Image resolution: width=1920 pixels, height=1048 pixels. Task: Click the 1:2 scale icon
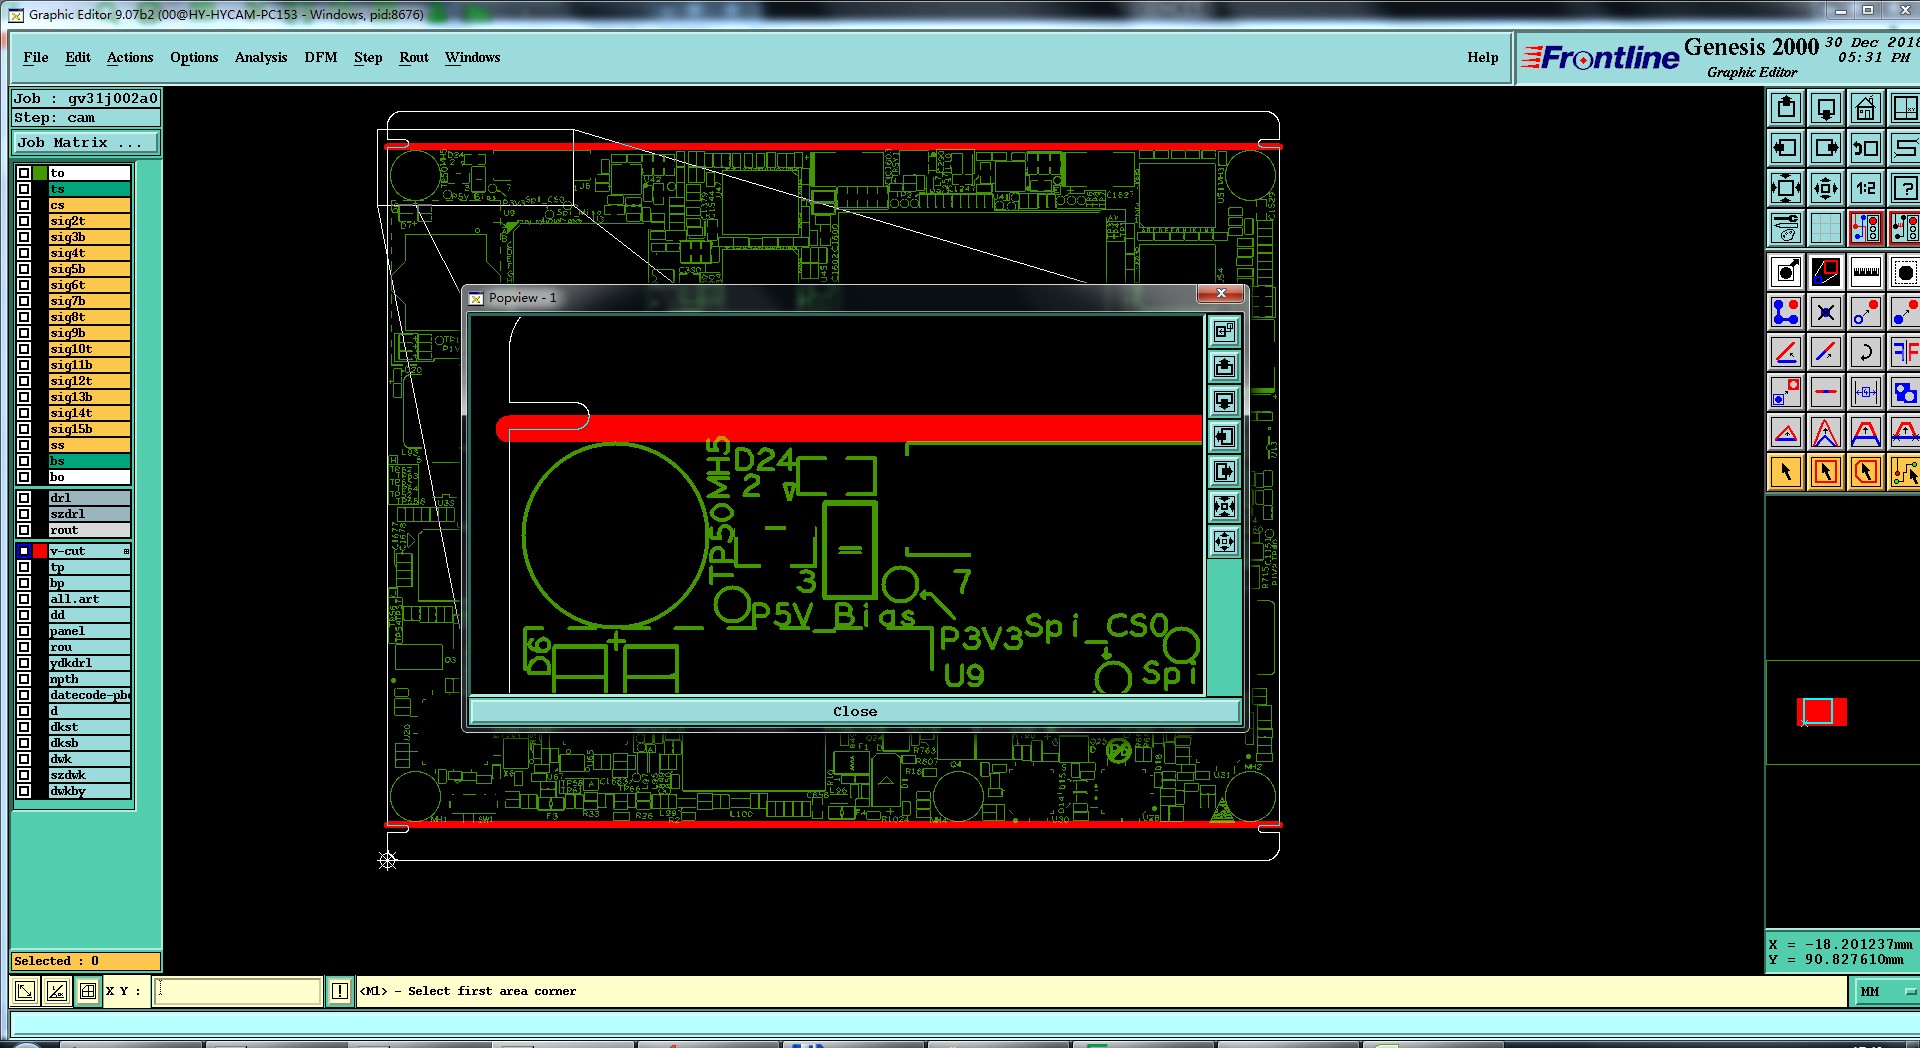point(1866,188)
